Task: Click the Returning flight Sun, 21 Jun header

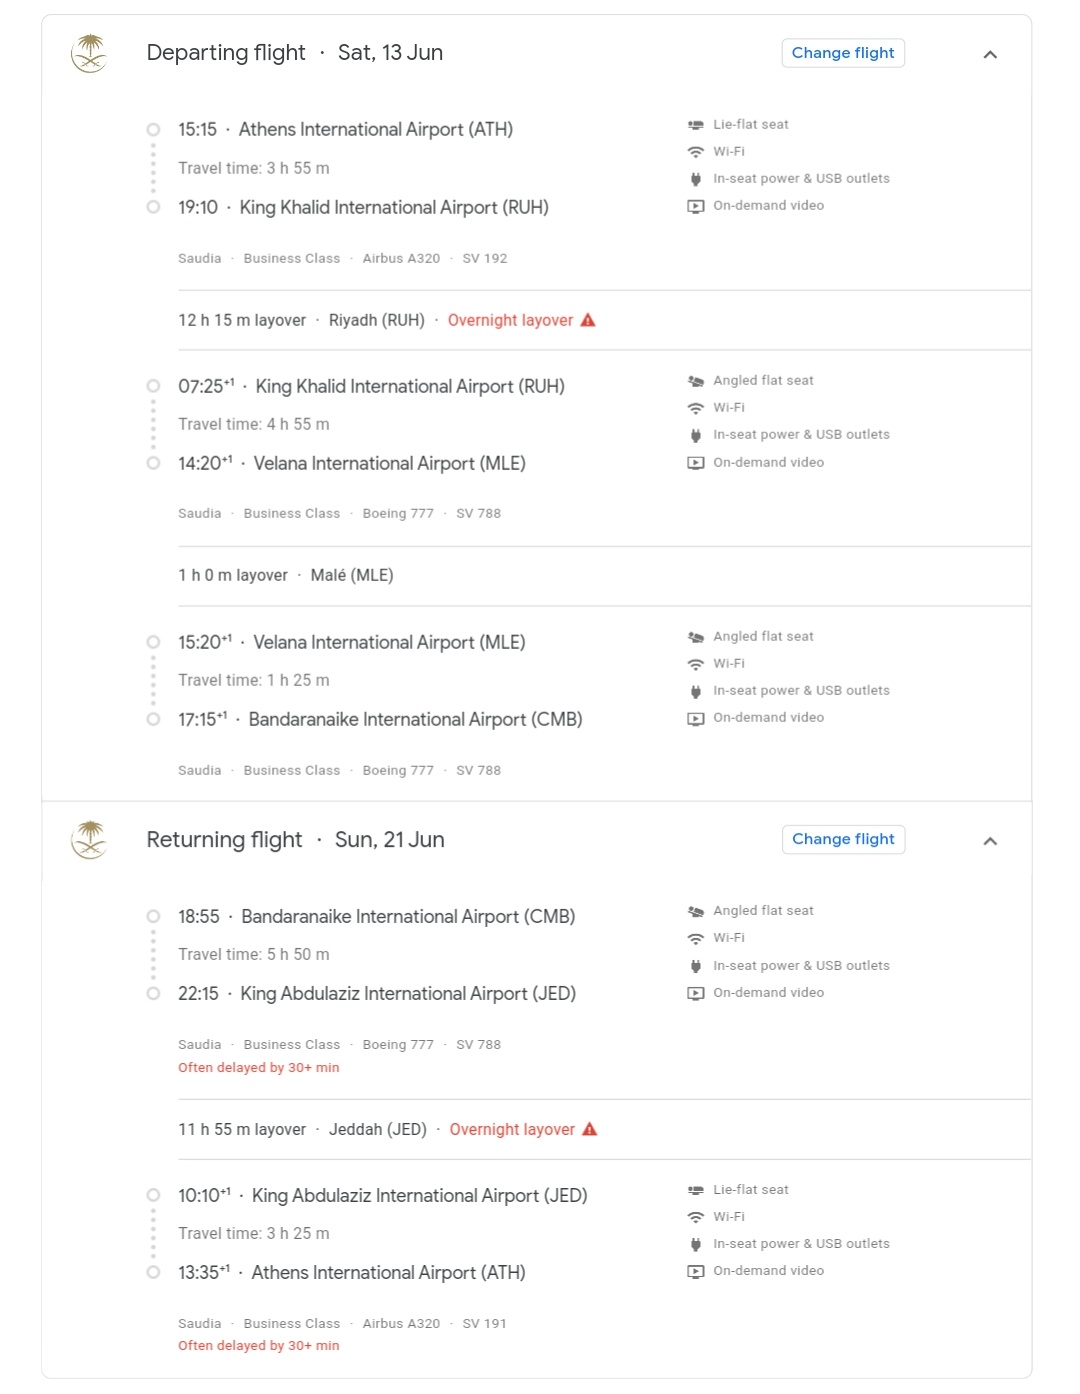Action: point(295,840)
